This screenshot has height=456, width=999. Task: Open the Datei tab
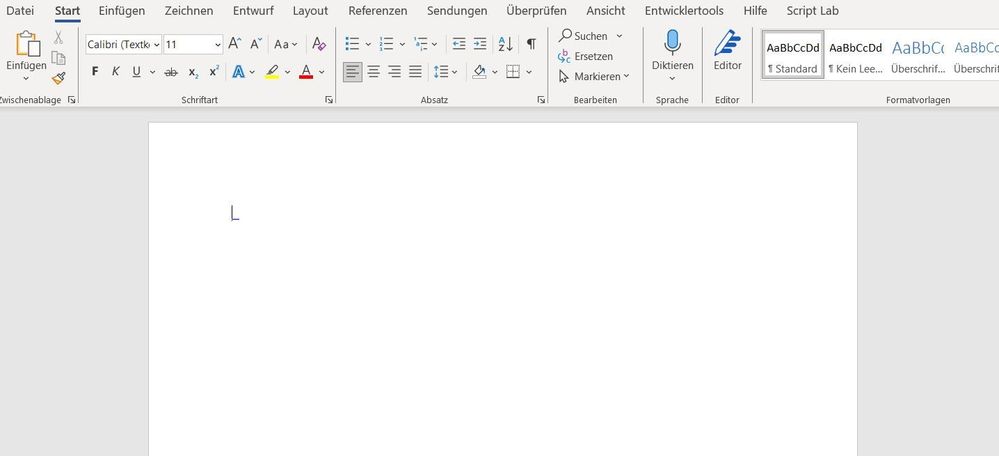[x=20, y=11]
